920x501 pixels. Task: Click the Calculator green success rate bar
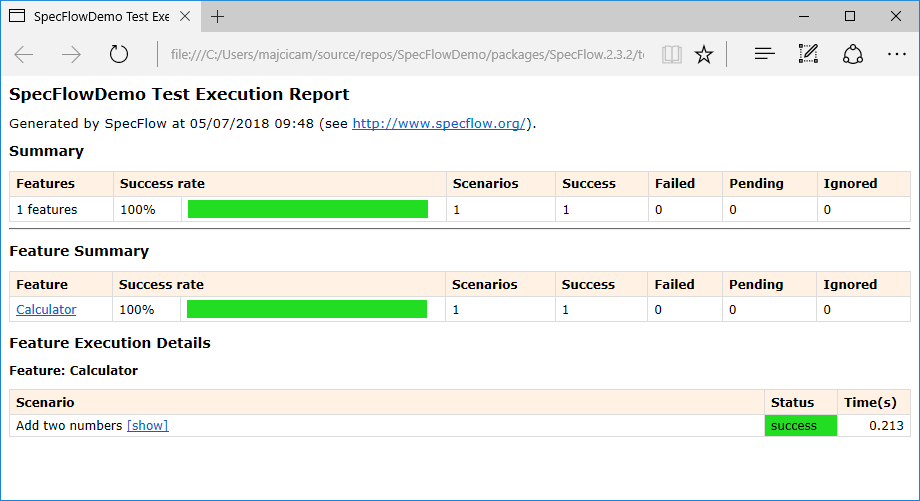[x=307, y=309]
